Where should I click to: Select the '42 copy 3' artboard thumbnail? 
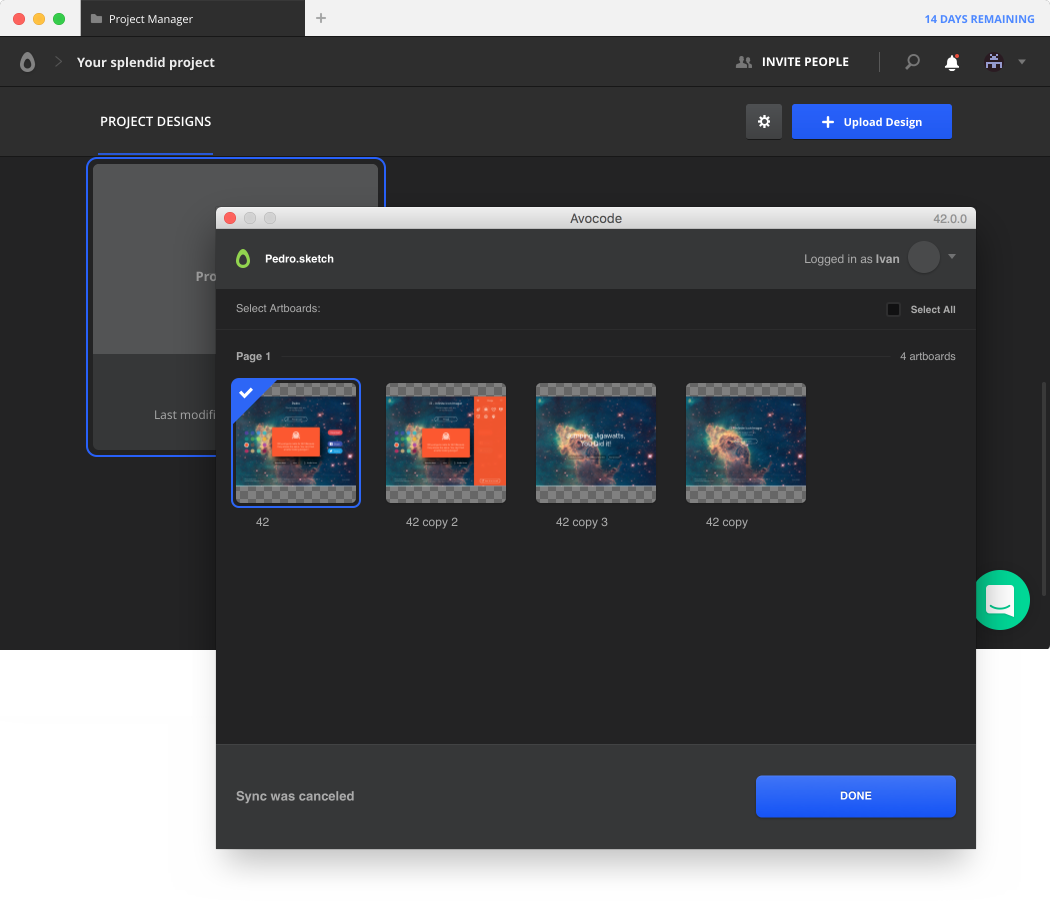coord(596,443)
